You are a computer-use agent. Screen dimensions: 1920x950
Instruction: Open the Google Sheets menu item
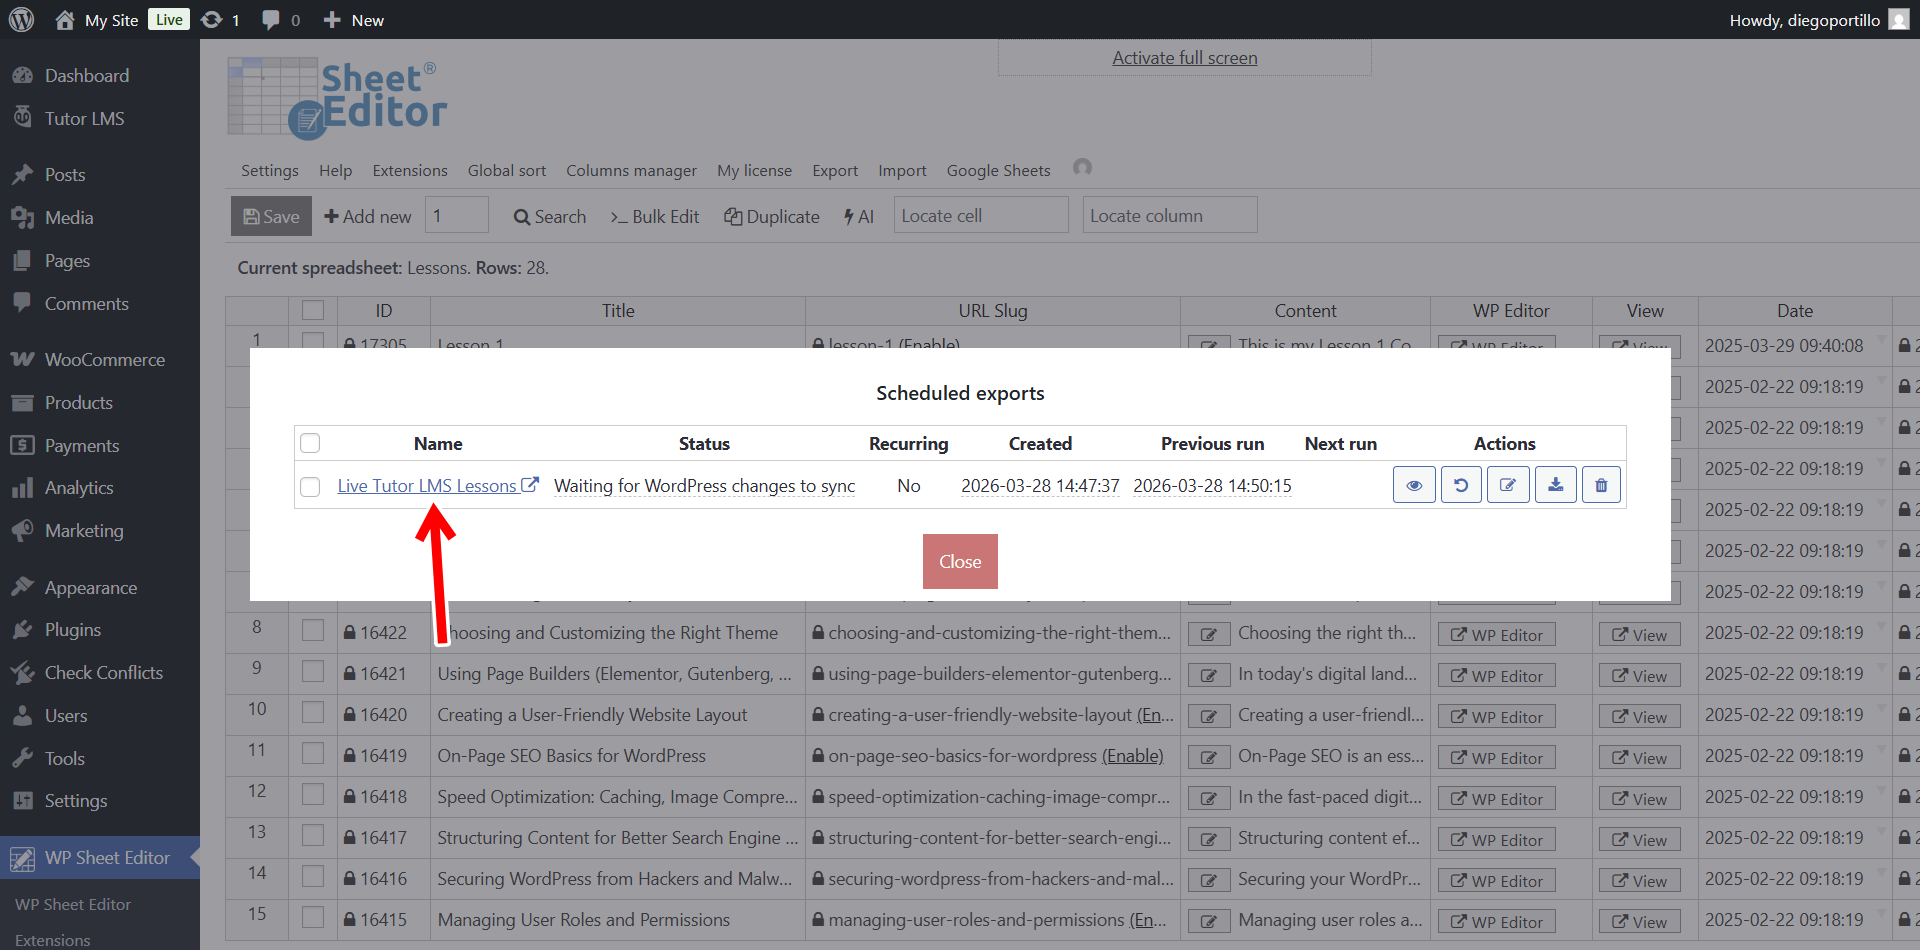pos(997,170)
